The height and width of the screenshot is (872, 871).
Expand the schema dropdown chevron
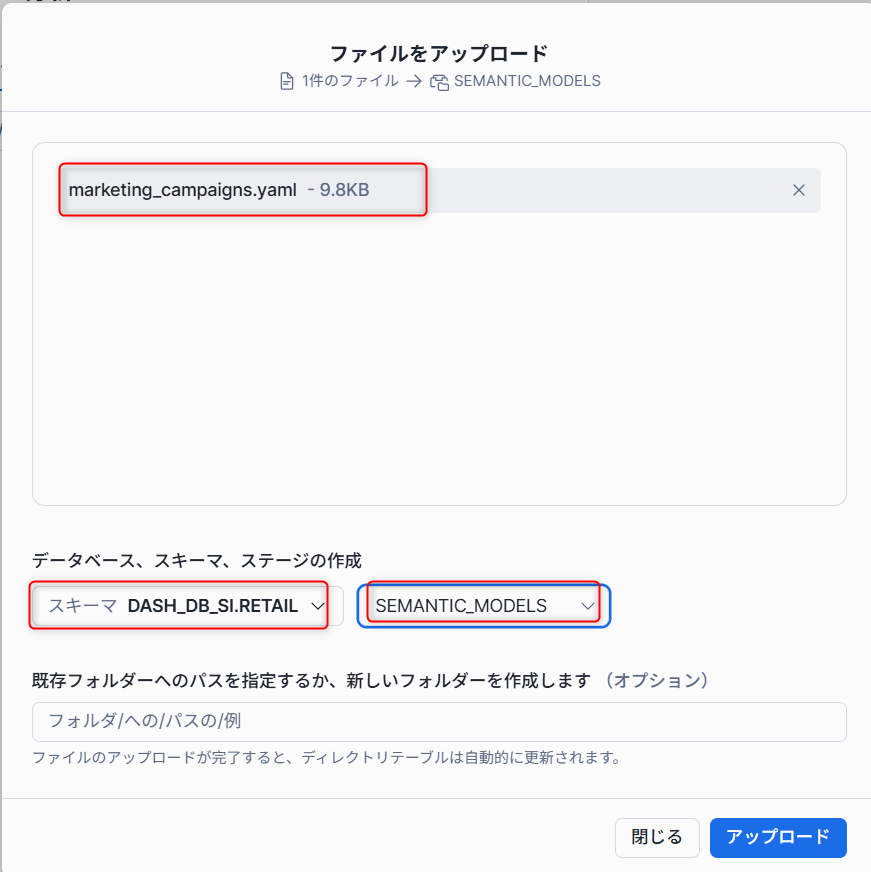pos(318,606)
